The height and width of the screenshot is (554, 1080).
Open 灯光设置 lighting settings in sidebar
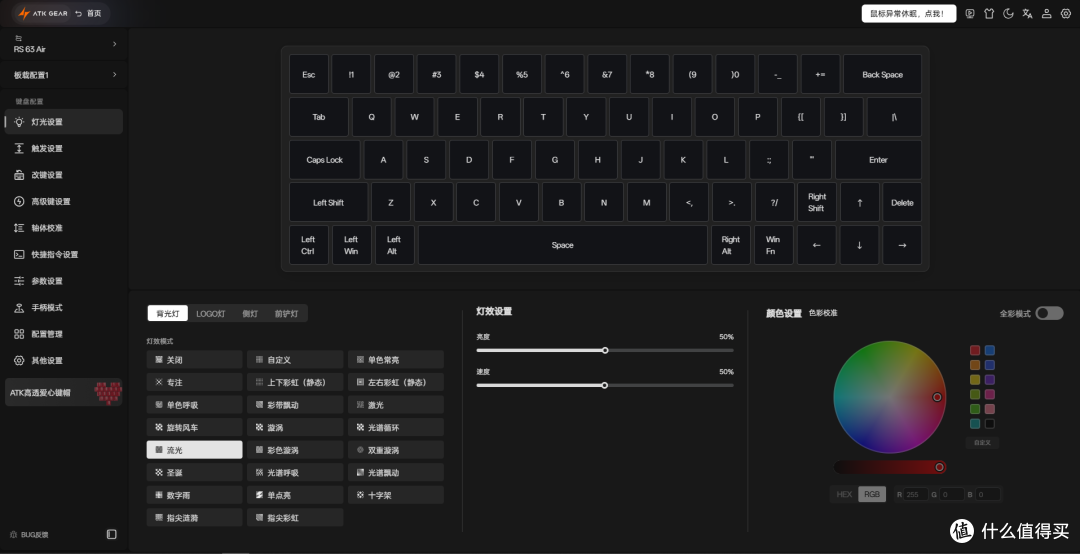pyautogui.click(x=64, y=121)
